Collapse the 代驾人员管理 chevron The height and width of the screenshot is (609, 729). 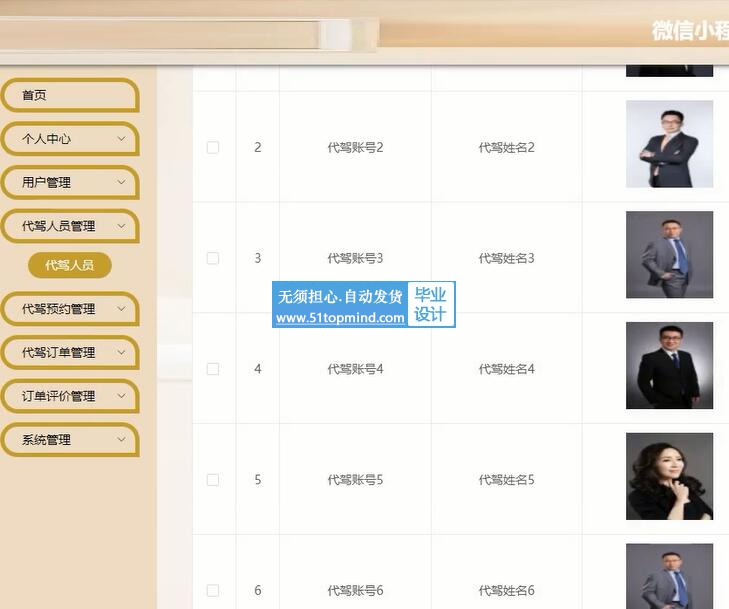121,226
